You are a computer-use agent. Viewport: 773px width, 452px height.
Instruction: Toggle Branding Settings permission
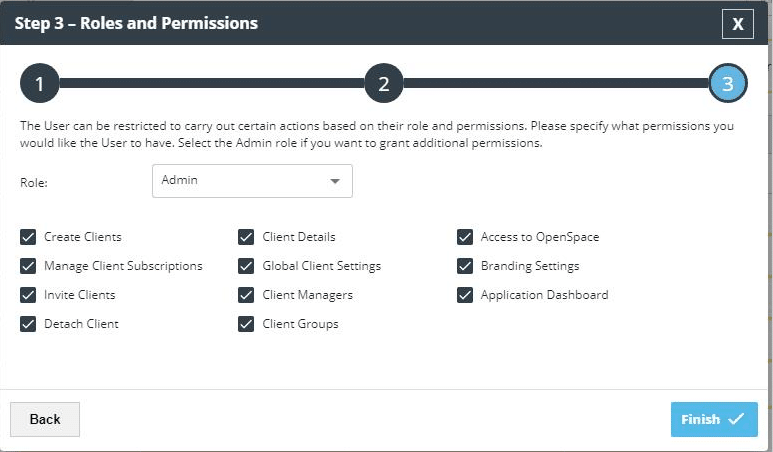(x=464, y=266)
